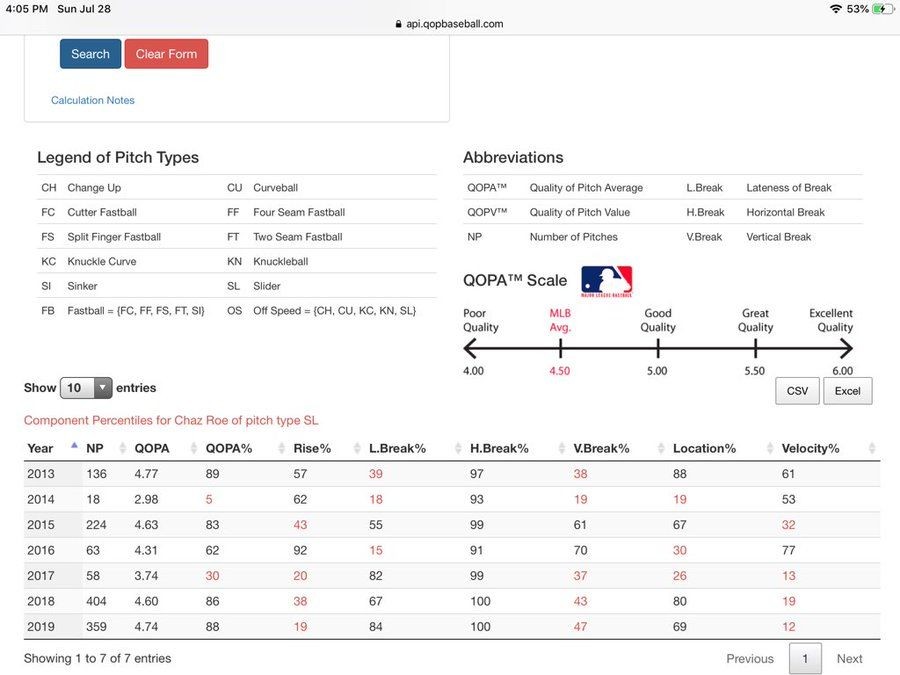Screen dimensions: 900x675
Task: Tap the api.qopbaseball.com address bar
Action: coord(450,24)
